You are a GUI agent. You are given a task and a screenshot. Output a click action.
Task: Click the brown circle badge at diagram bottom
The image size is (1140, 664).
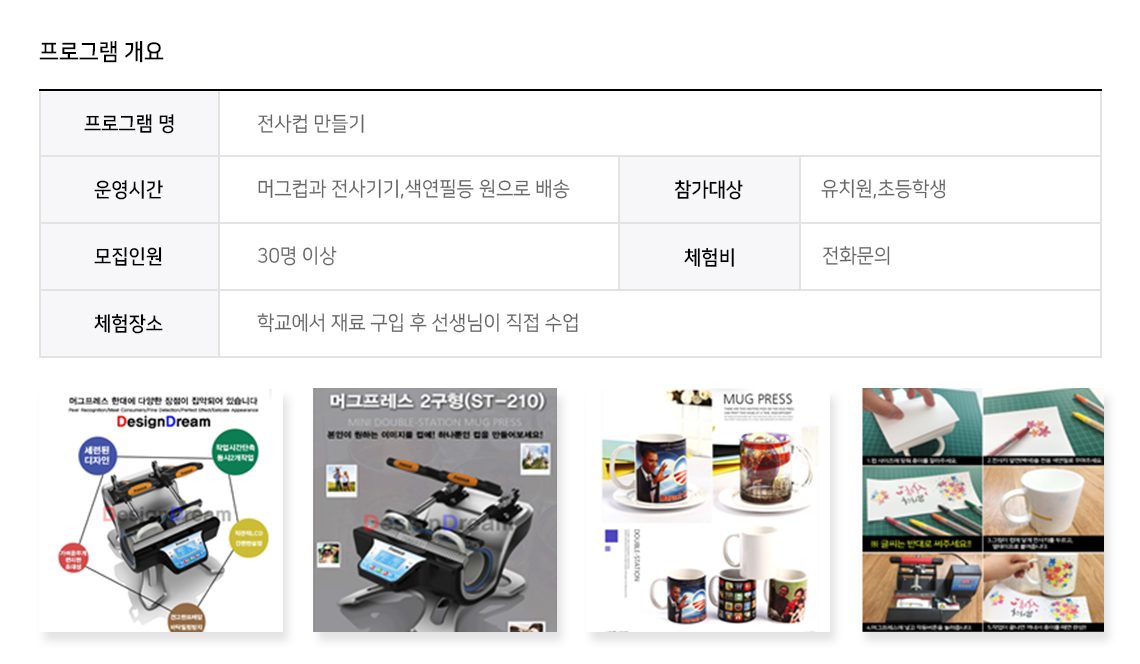pyautogui.click(x=186, y=617)
